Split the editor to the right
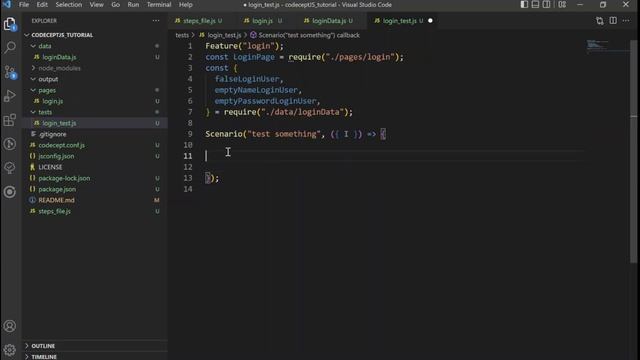The height and width of the screenshot is (360, 640). (x=613, y=21)
